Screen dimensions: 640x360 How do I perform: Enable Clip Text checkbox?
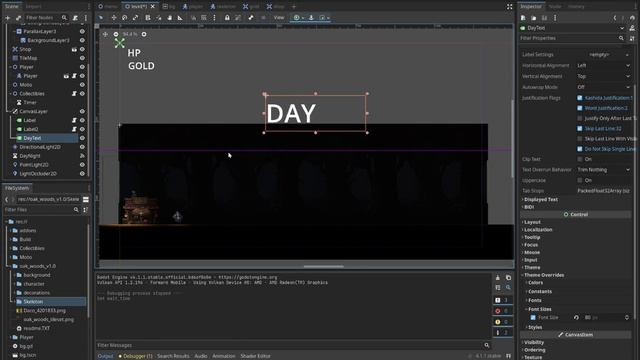(580, 159)
